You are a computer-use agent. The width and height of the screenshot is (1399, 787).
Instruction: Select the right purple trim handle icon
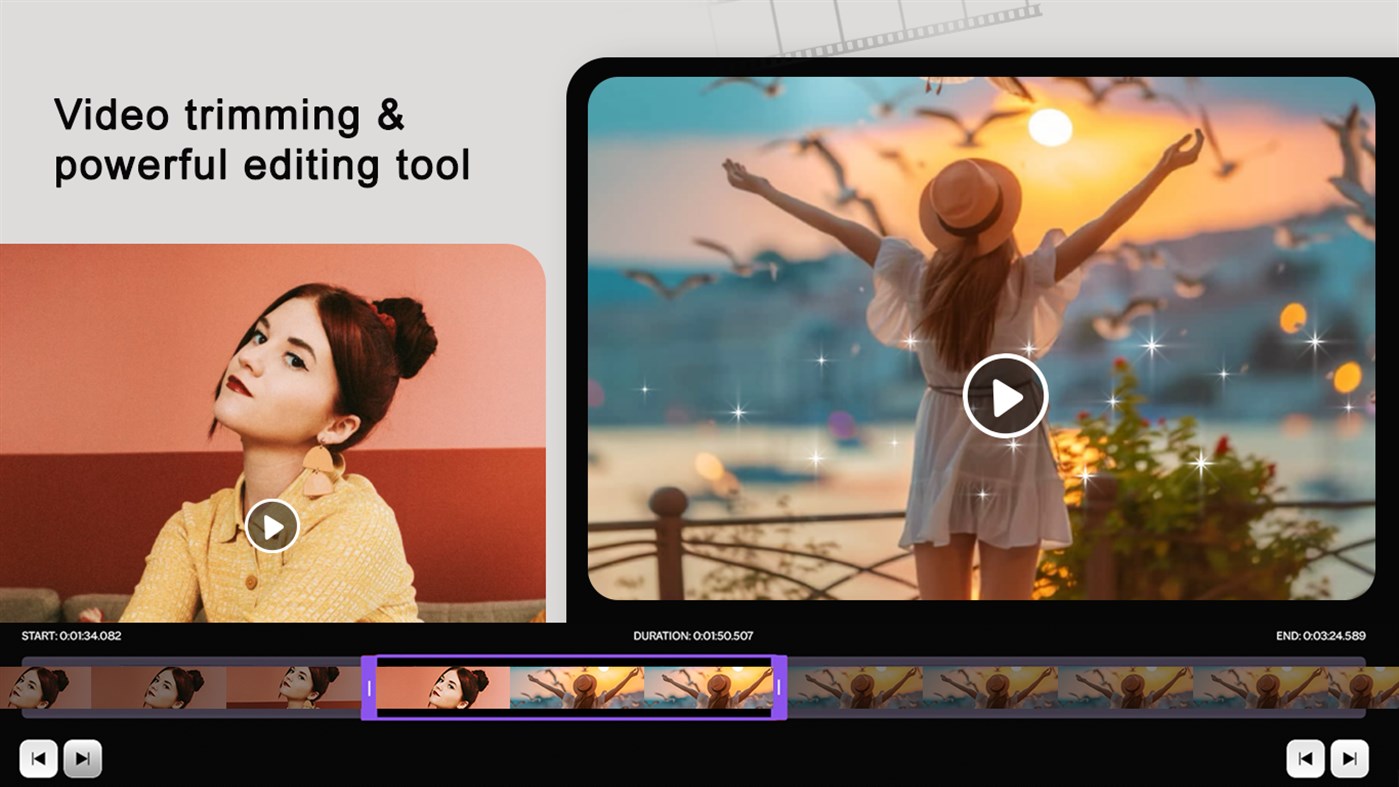pyautogui.click(x=779, y=687)
